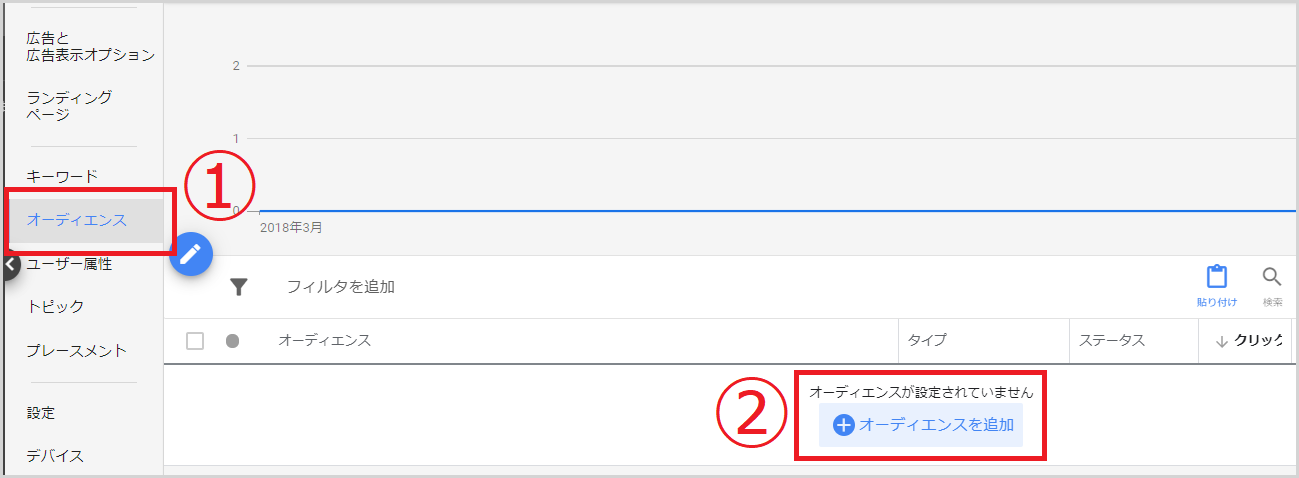
Task: Select ユーザー属性 in the sidebar
Action: 69,264
